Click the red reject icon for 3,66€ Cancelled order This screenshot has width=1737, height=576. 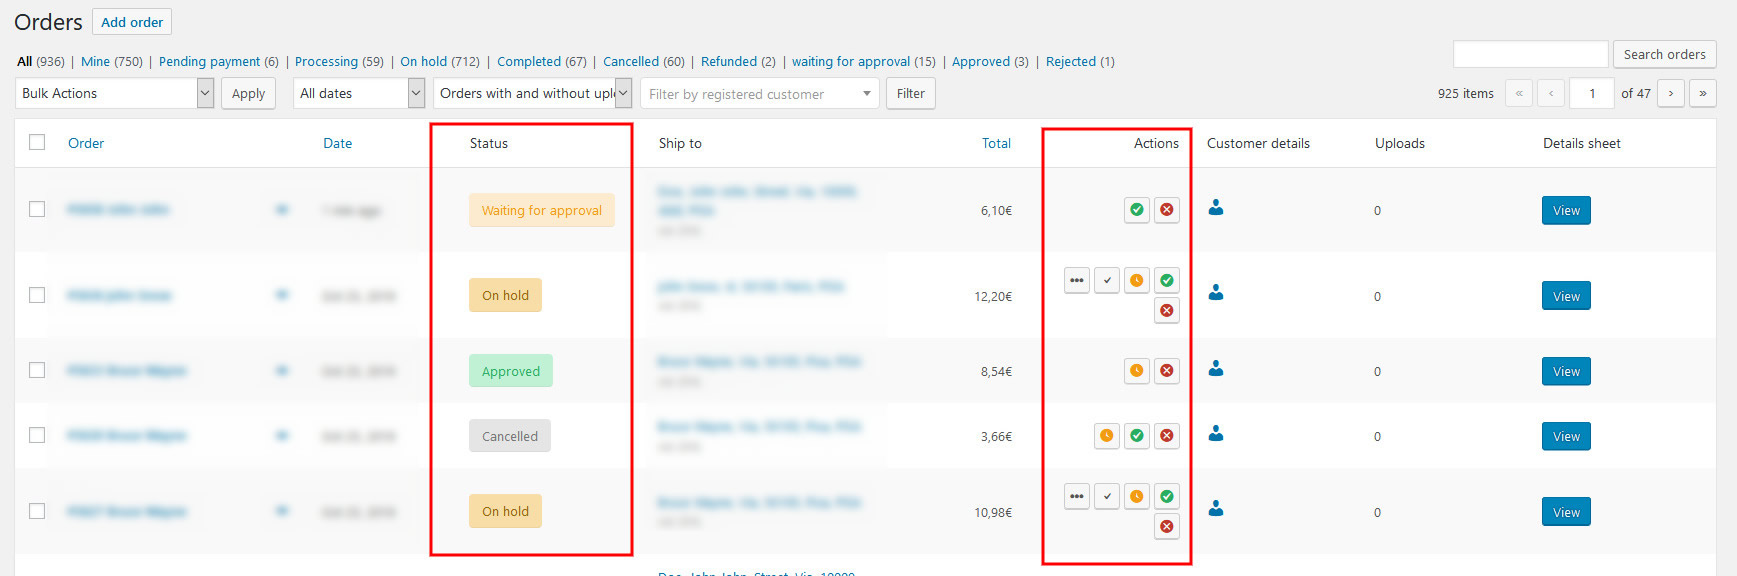[x=1166, y=436]
